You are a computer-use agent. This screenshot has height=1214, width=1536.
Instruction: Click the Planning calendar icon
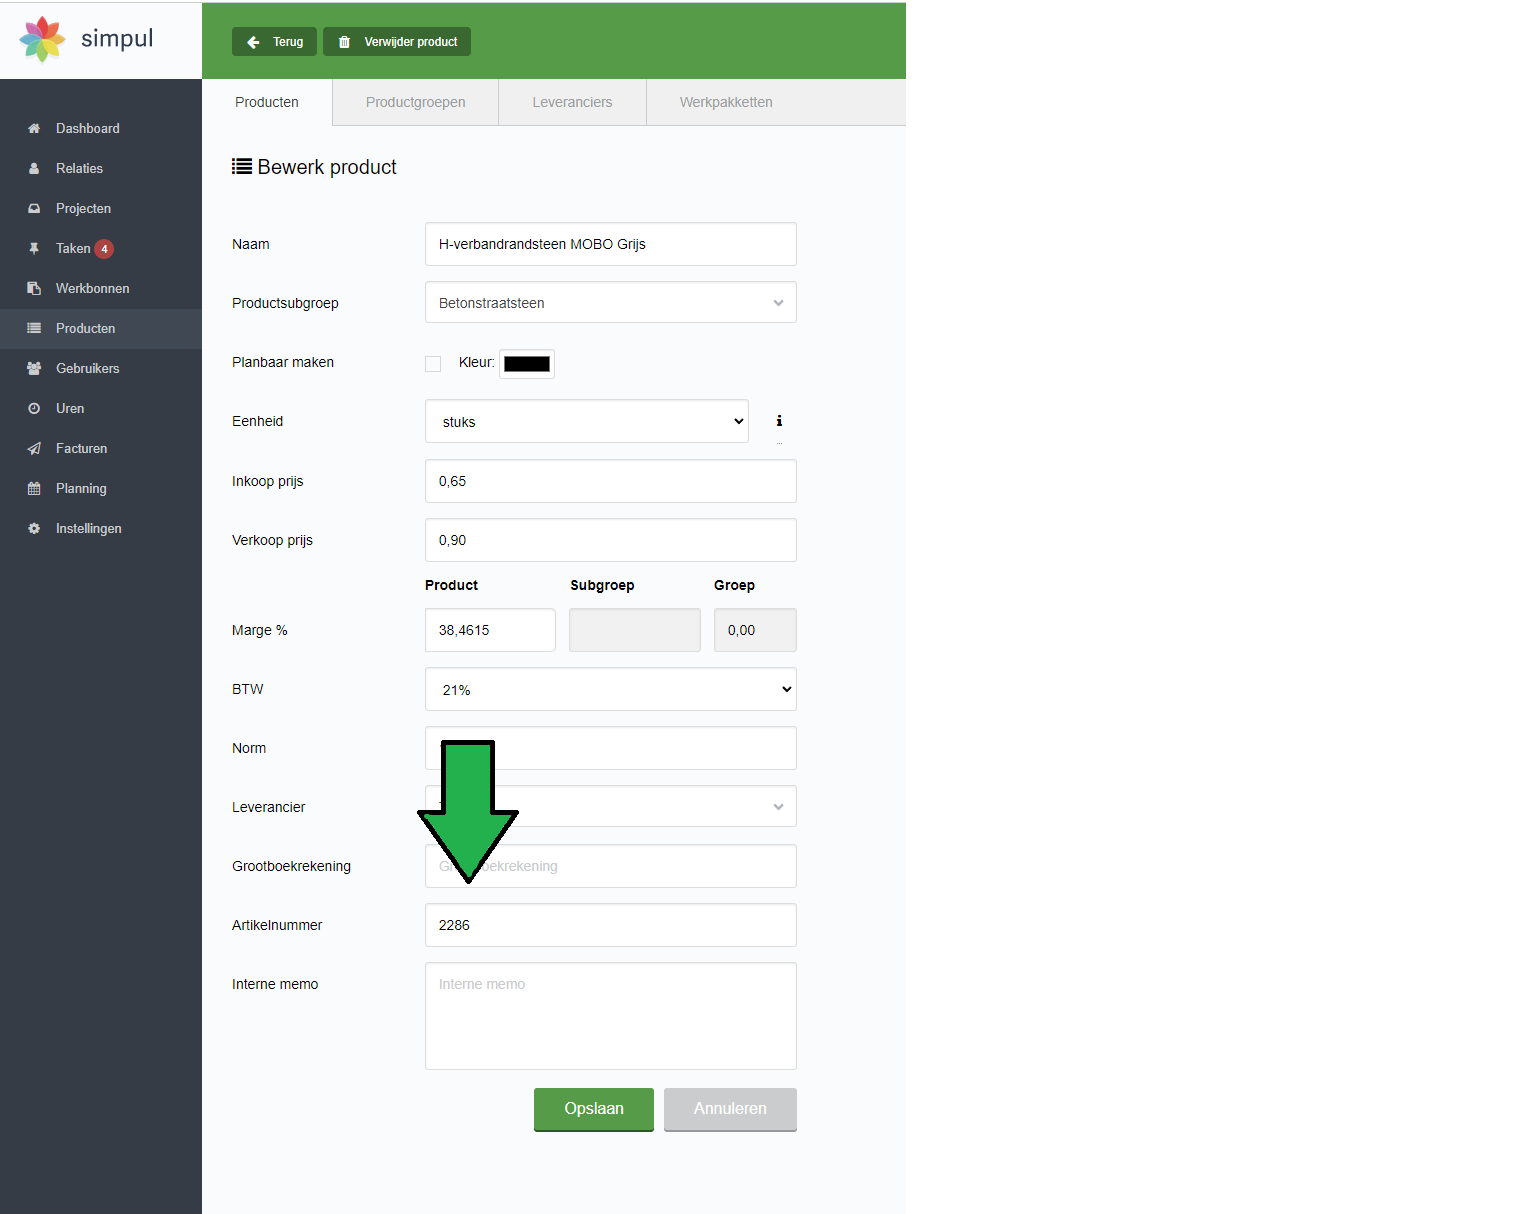pyautogui.click(x=34, y=488)
